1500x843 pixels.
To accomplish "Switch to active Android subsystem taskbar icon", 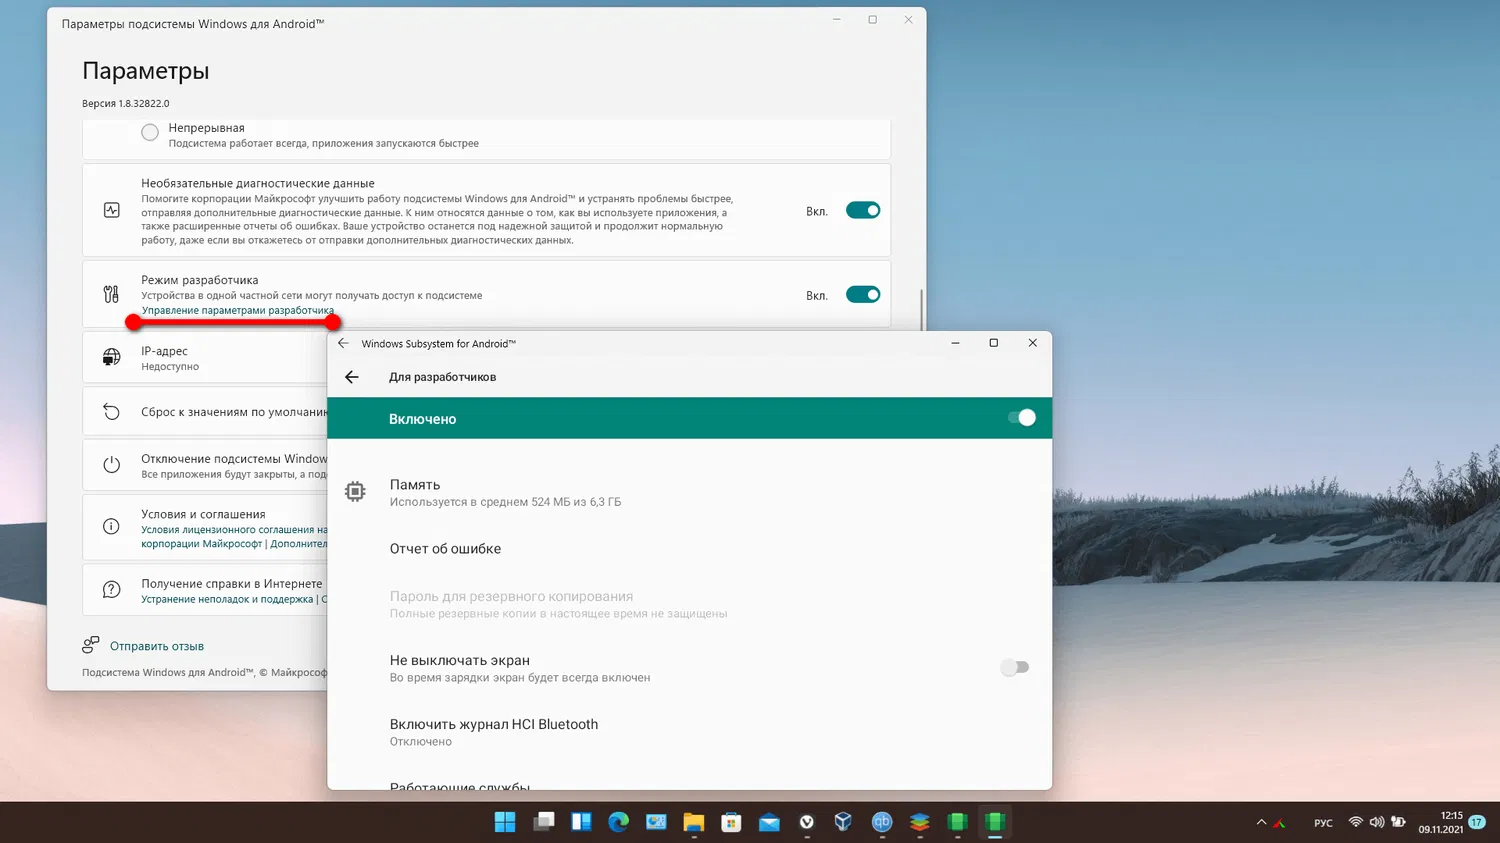I will click(x=995, y=822).
